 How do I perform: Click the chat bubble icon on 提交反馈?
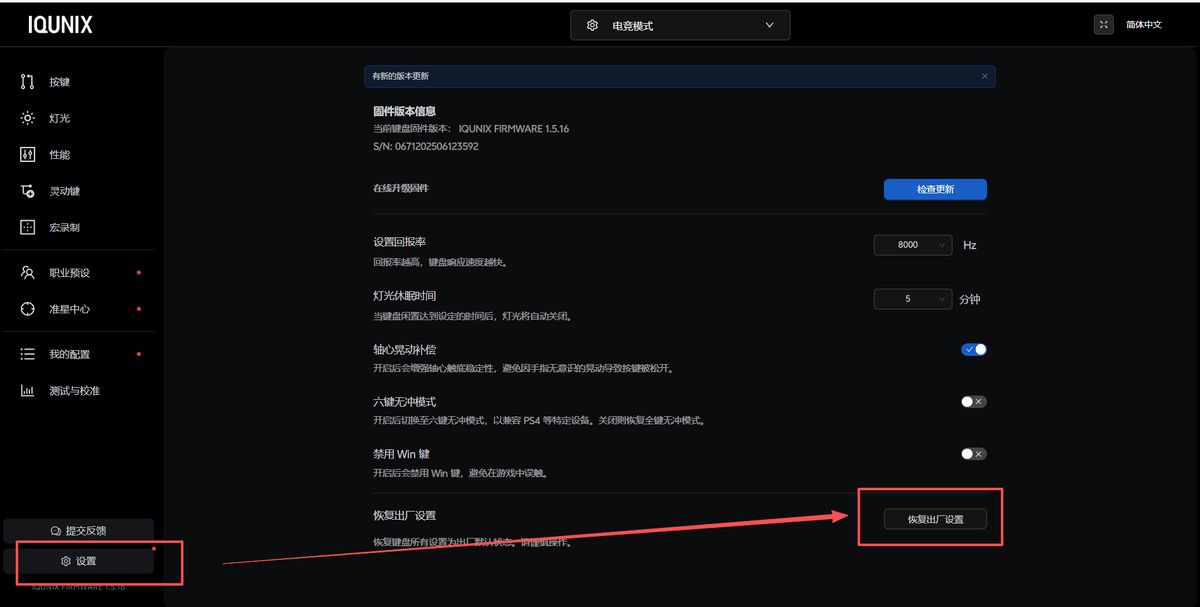pyautogui.click(x=56, y=530)
